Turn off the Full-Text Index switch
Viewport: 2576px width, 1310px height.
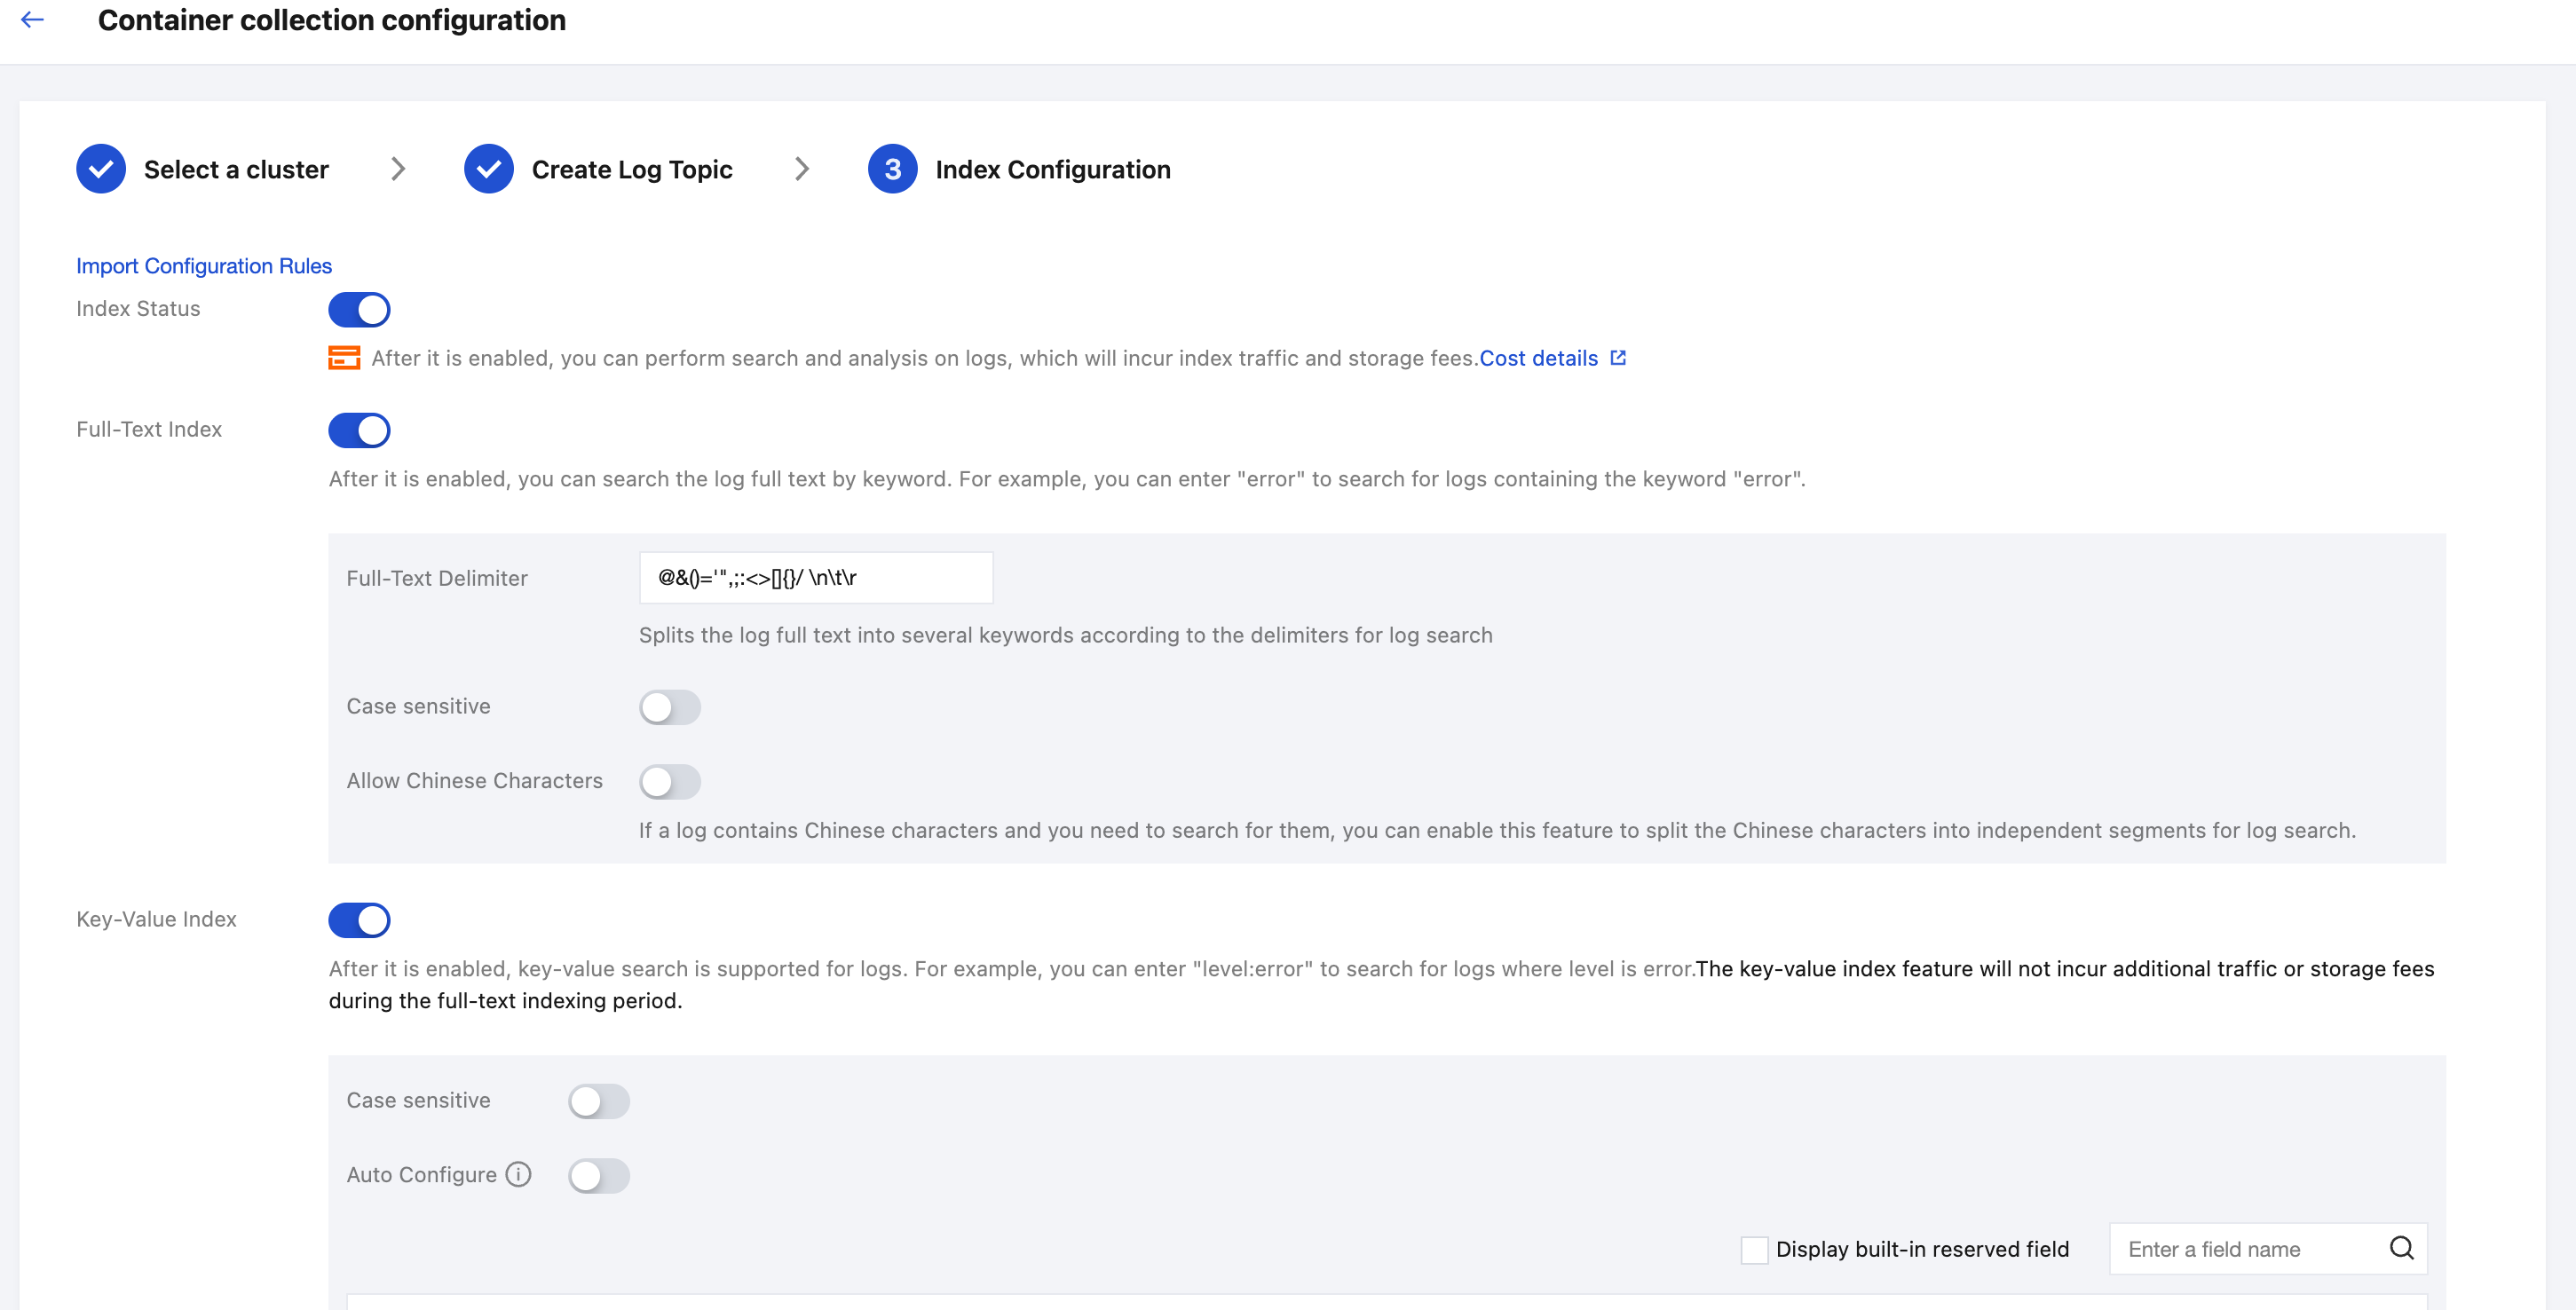point(359,430)
